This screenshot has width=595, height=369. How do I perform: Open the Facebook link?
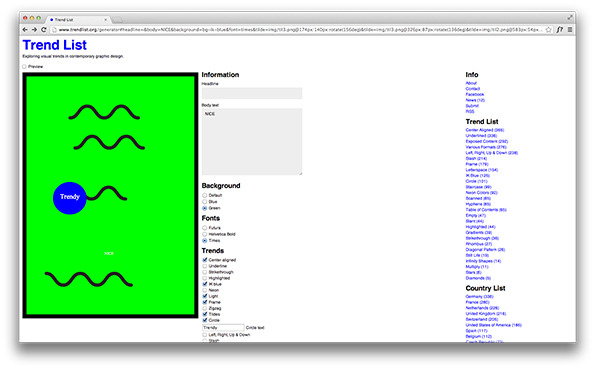point(475,95)
